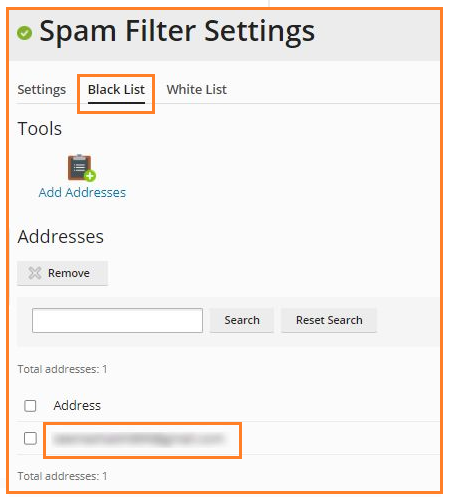Open the White List tab

[197, 90]
